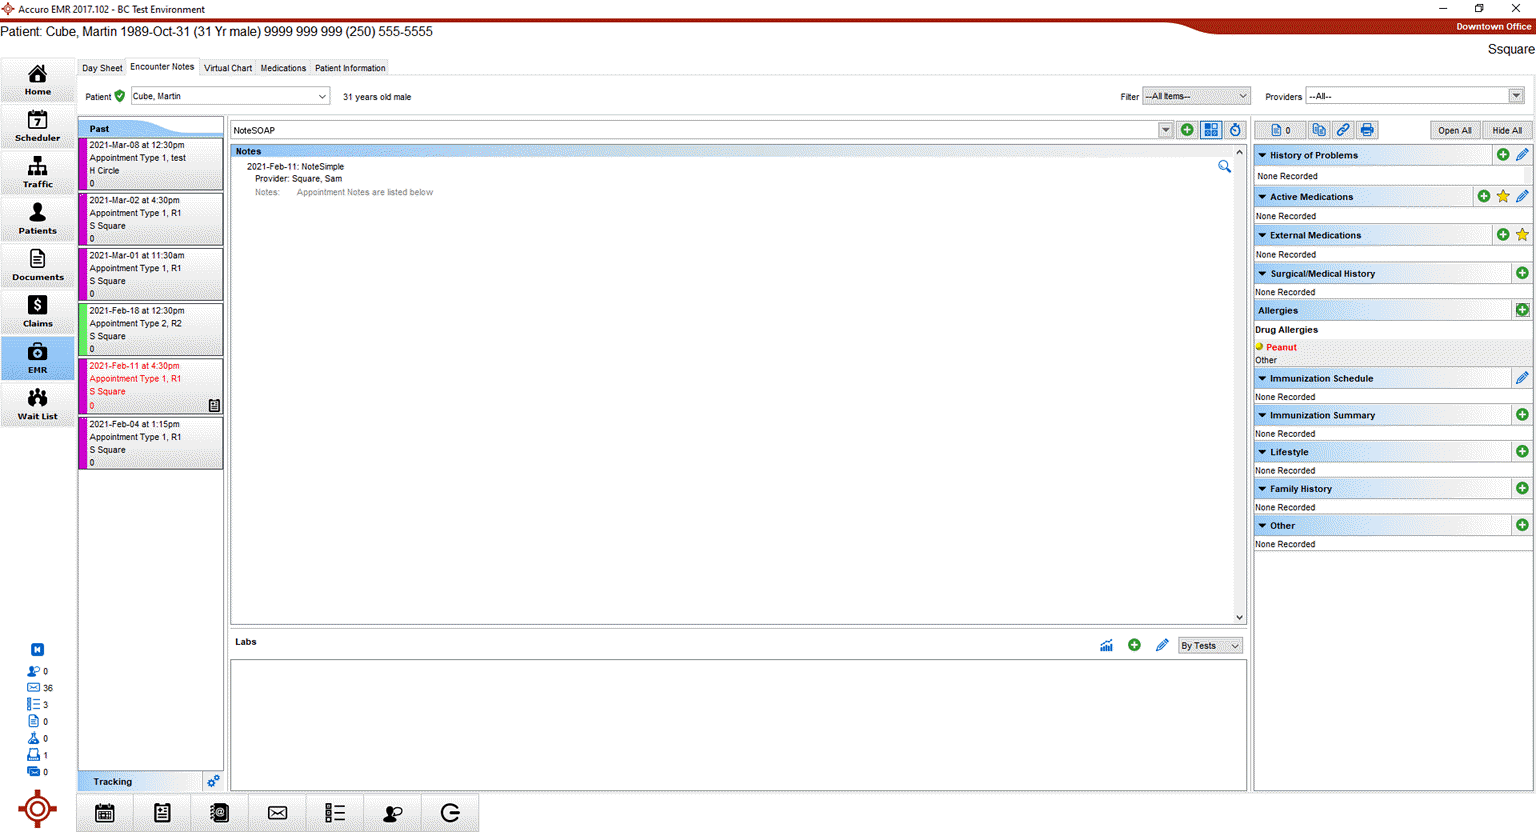Collapse the Lifestyle section

[1263, 452]
